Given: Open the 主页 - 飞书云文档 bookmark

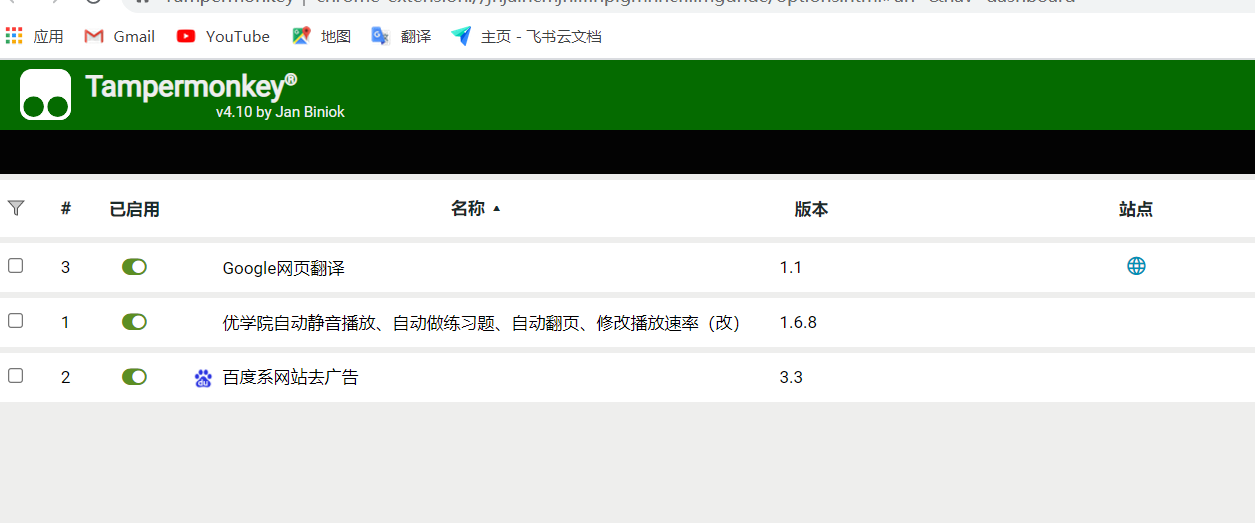Looking at the screenshot, I should point(526,36).
